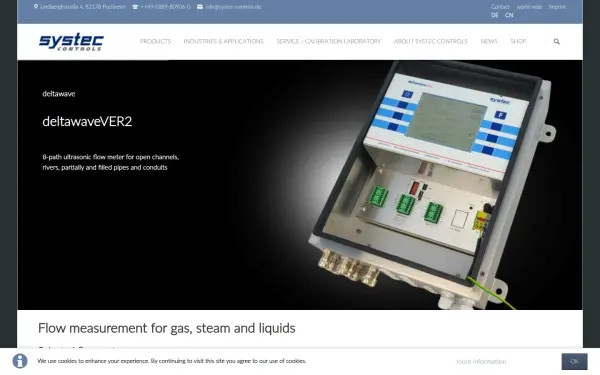
Task: Accept cookies with OK button
Action: pyautogui.click(x=574, y=361)
